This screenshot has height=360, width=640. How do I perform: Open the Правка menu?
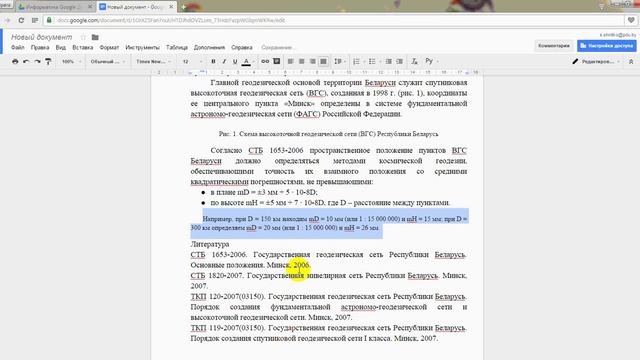(40, 48)
